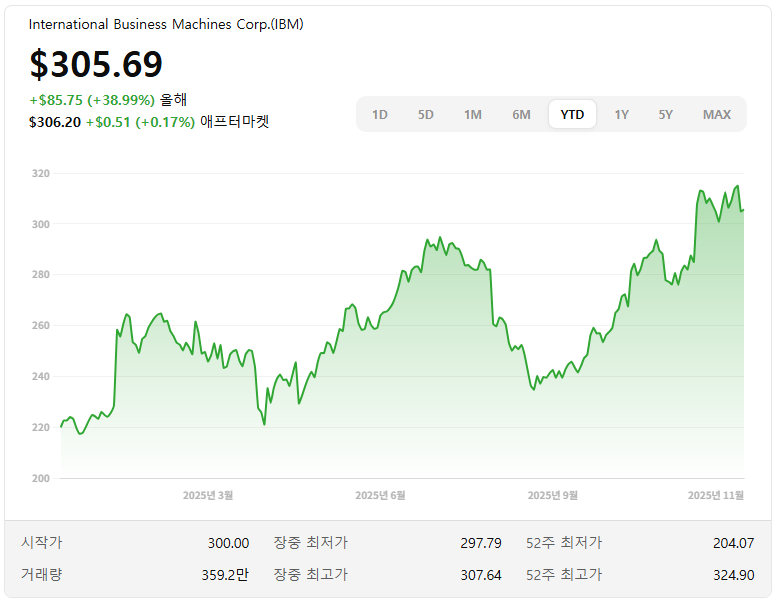Click the 2025년 9월 axis label
The image size is (776, 604).
click(x=552, y=495)
